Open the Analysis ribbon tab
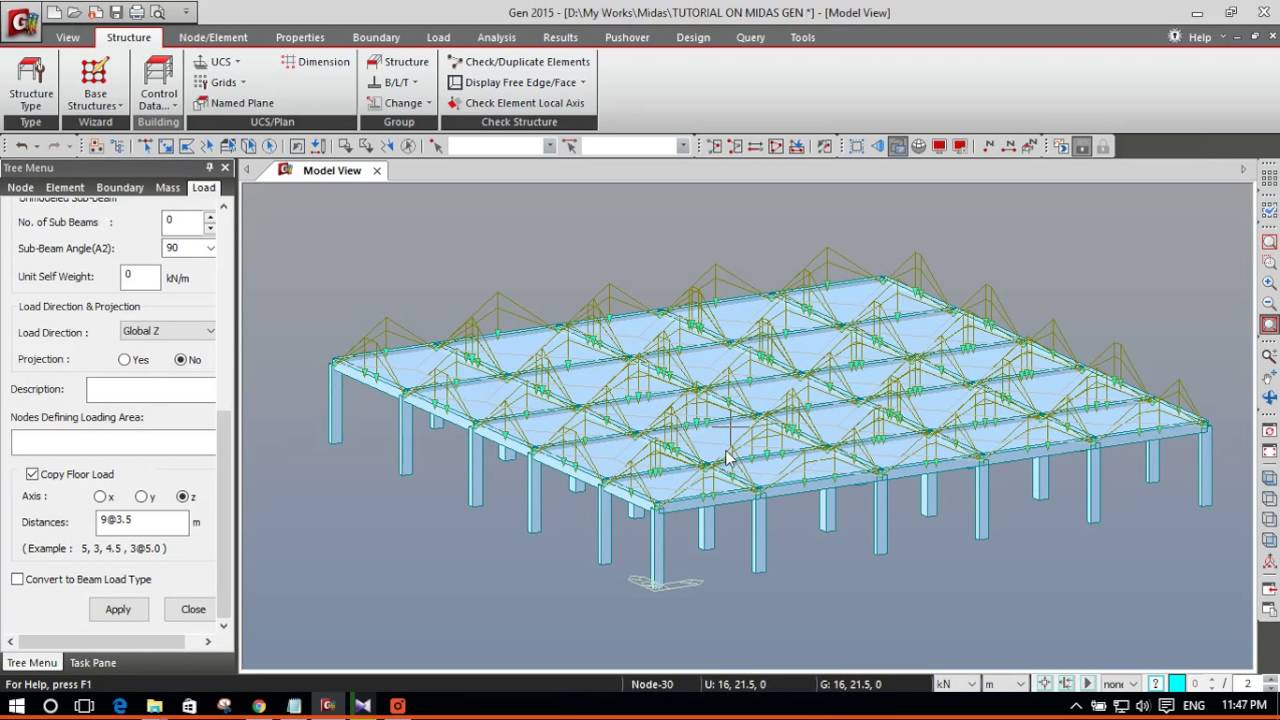Image resolution: width=1280 pixels, height=720 pixels. pos(496,37)
